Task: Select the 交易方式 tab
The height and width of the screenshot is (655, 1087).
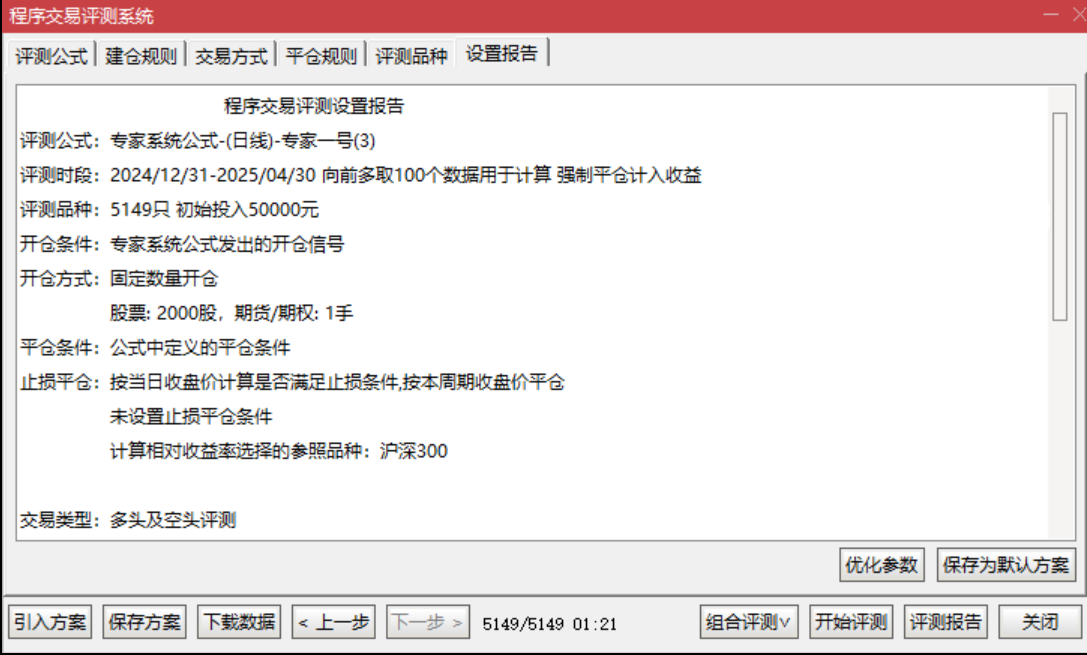Action: click(231, 55)
